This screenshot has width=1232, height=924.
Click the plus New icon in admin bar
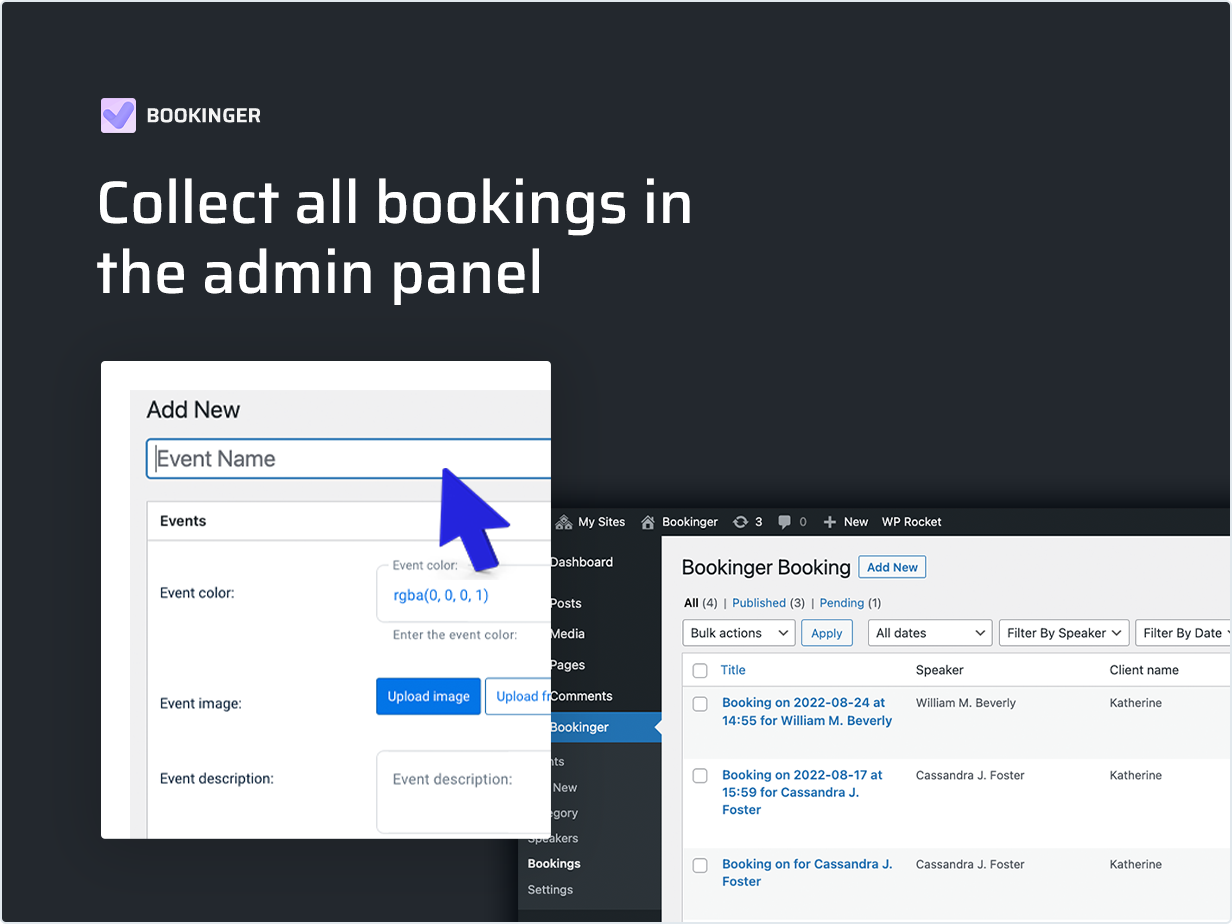click(829, 522)
